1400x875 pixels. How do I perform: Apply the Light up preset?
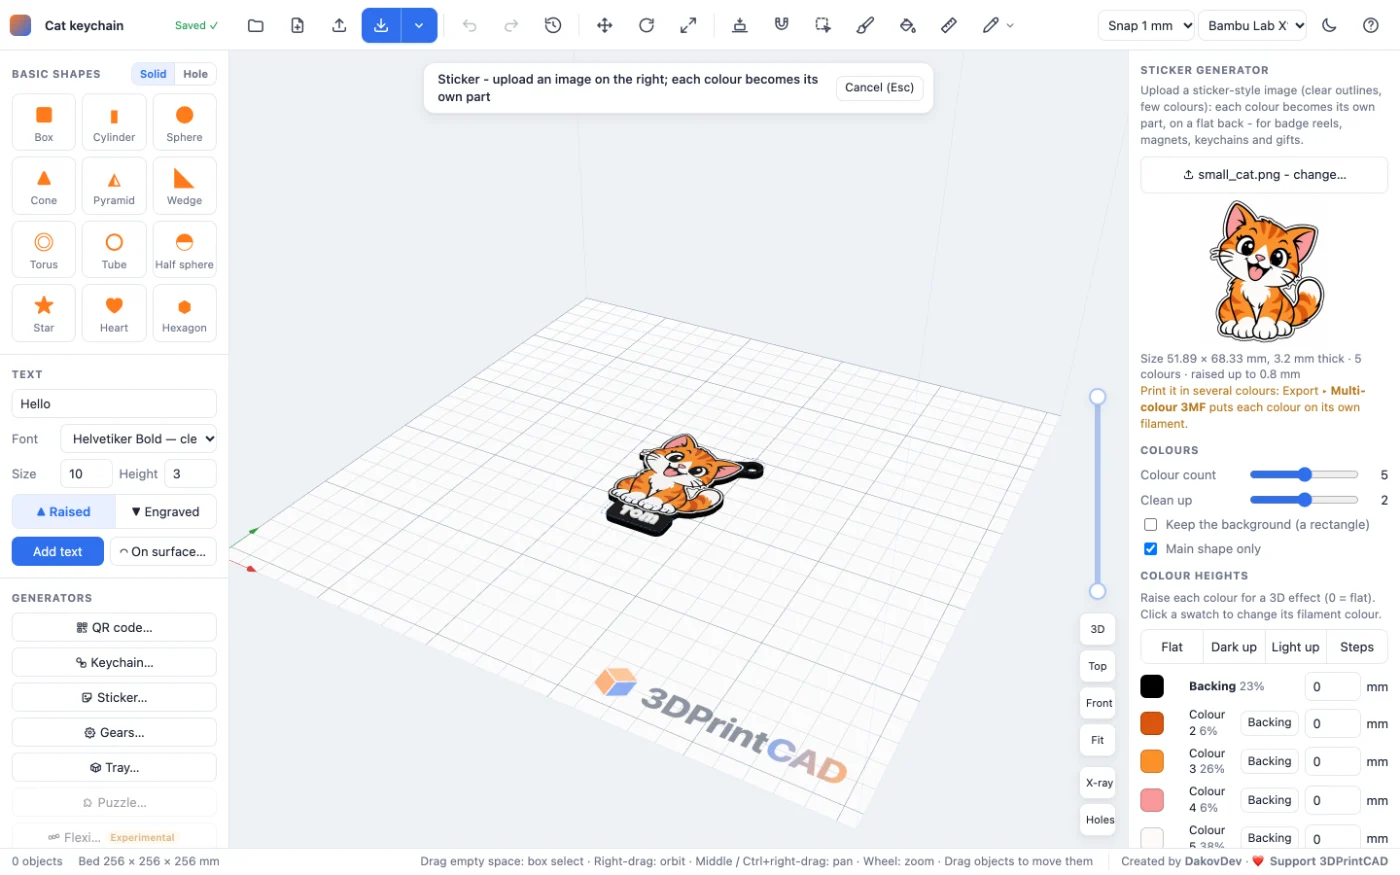1295,647
